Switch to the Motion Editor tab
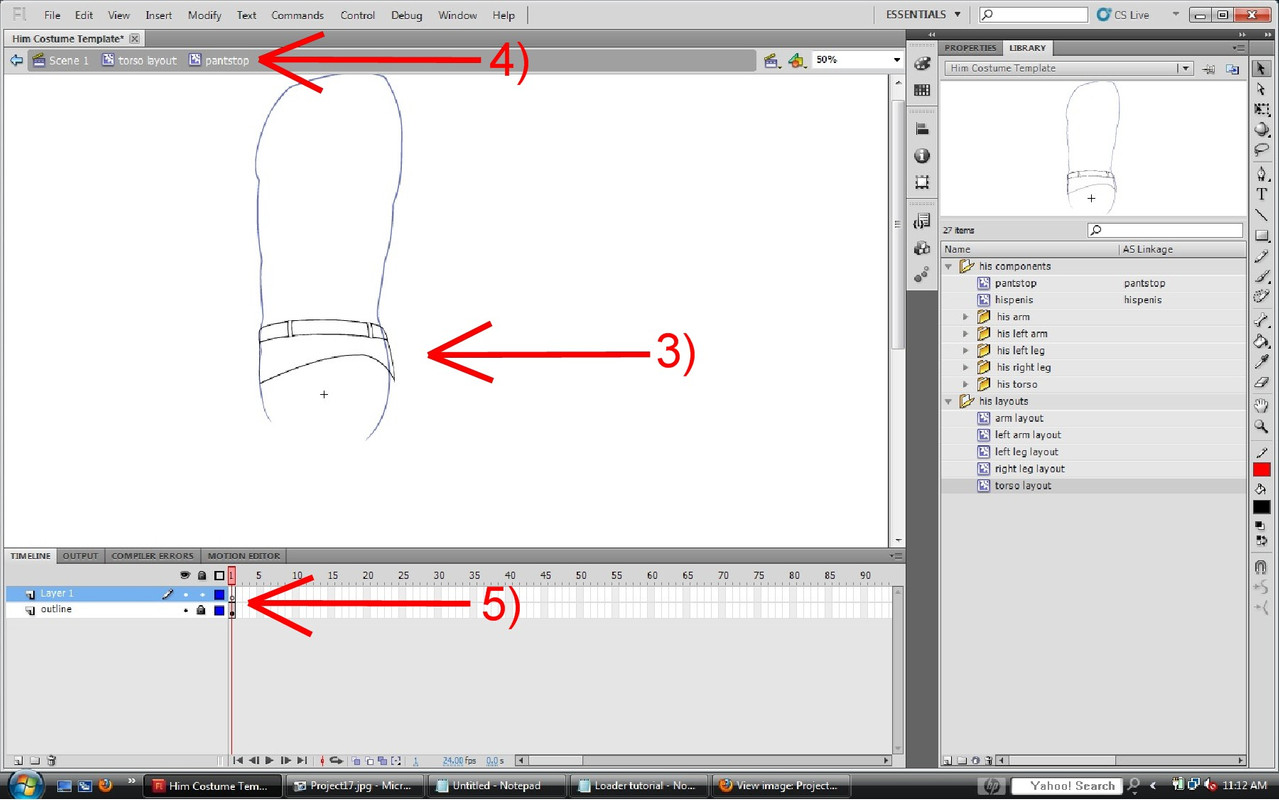Image resolution: width=1279 pixels, height=800 pixels. pos(243,556)
